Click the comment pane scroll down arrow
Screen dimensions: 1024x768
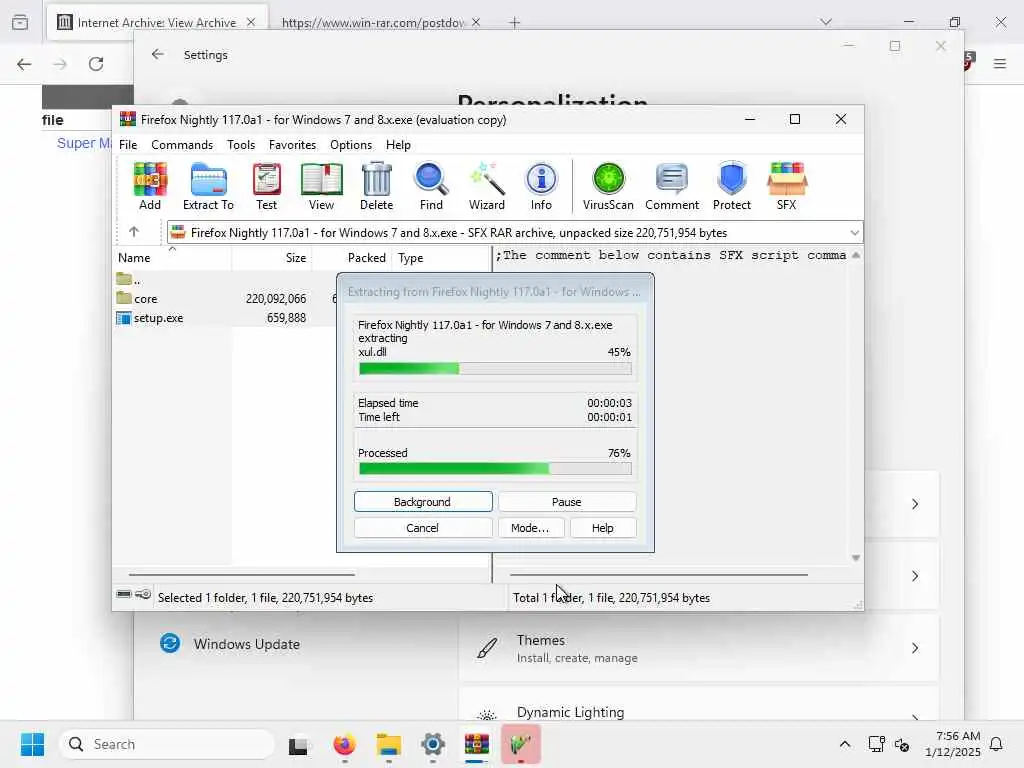856,558
